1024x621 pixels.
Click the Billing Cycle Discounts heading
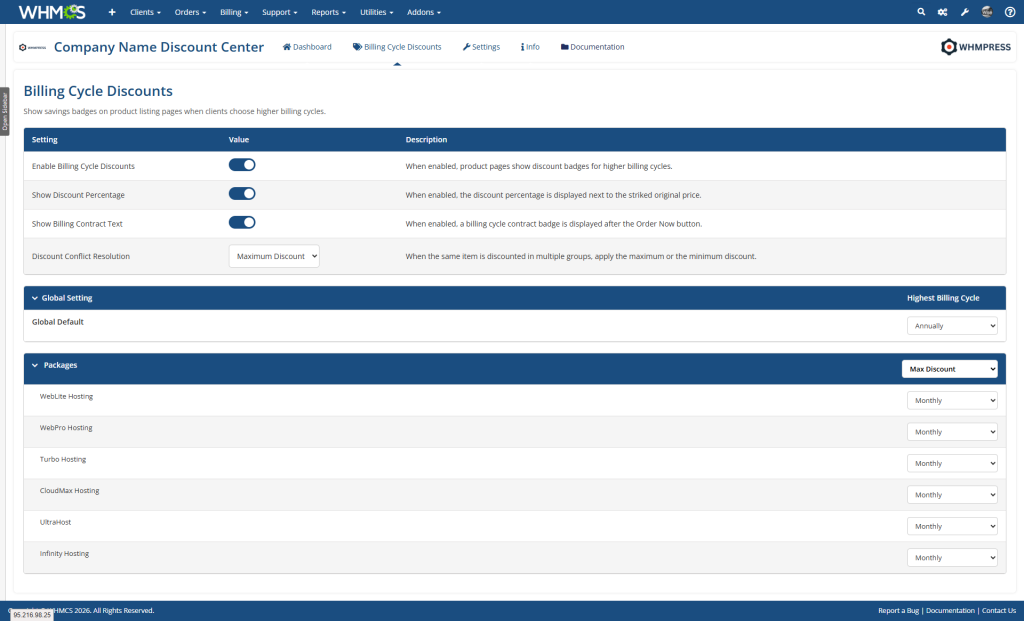coord(98,91)
